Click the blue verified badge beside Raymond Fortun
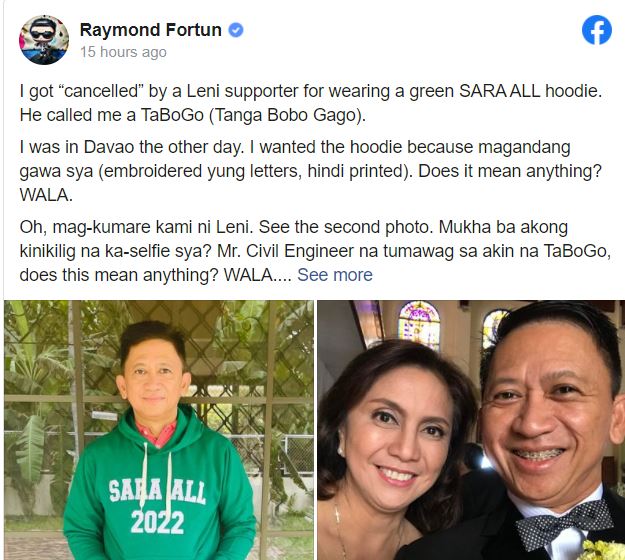 coord(236,30)
